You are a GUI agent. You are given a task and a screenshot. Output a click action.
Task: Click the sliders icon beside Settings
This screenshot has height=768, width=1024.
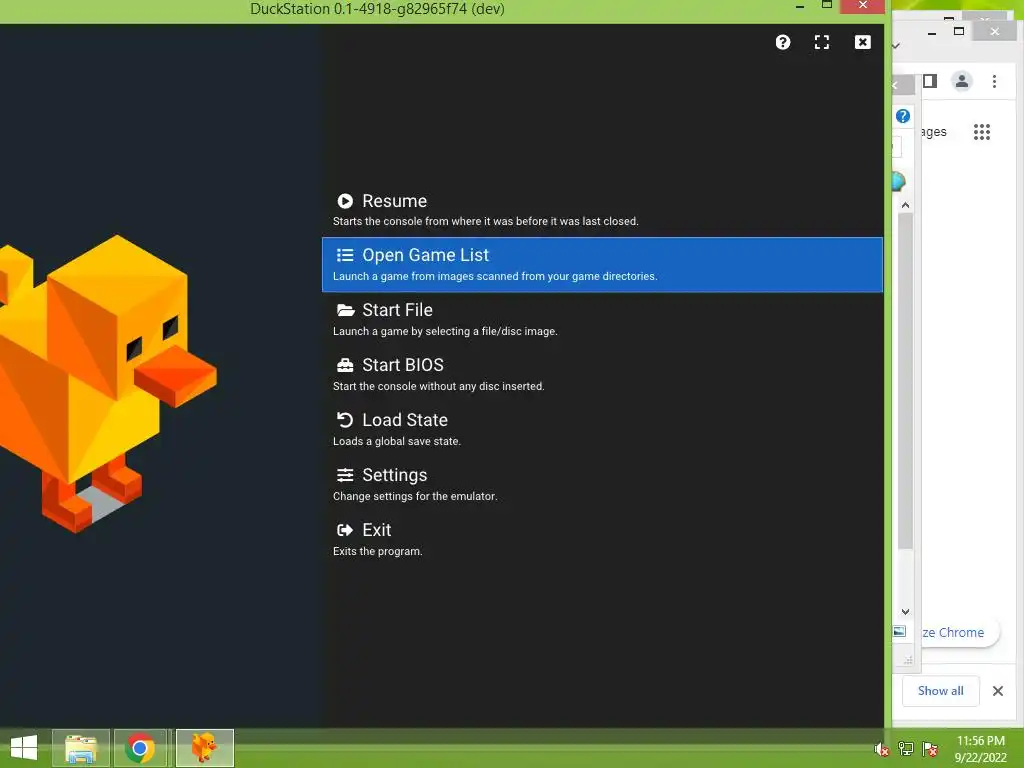[345, 475]
